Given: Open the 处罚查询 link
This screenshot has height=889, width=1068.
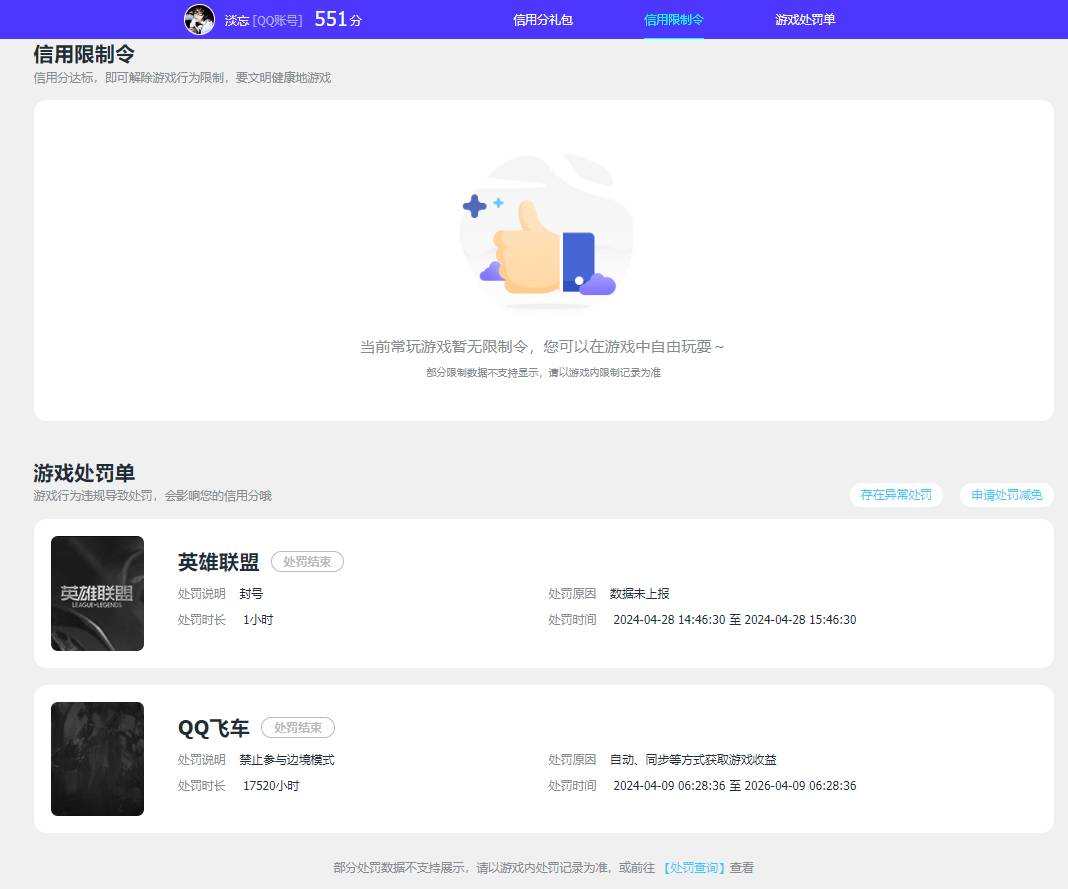Looking at the screenshot, I should click(693, 867).
